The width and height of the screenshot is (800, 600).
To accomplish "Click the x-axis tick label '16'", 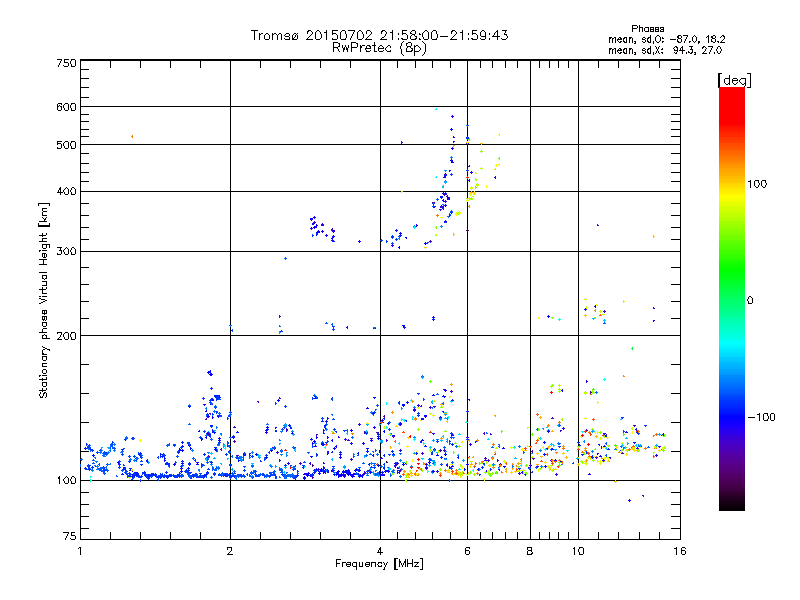I will (x=680, y=551).
